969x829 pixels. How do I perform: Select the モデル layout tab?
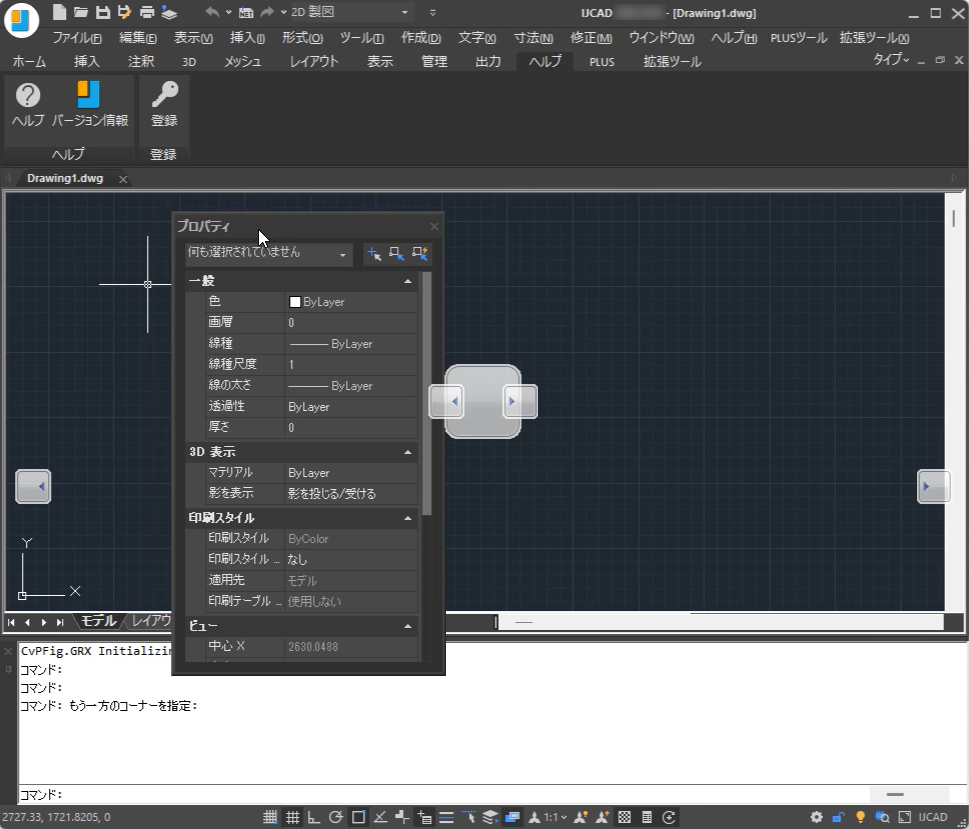point(99,621)
